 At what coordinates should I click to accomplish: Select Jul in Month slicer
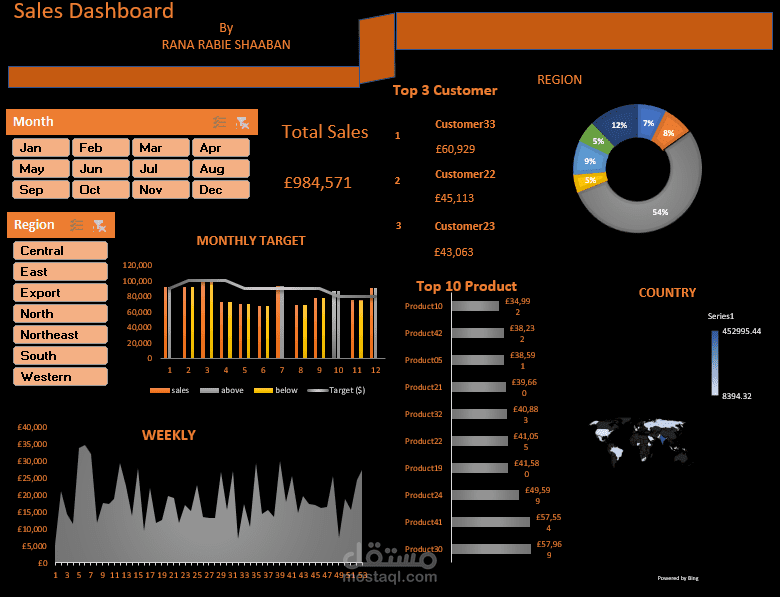[x=161, y=169]
